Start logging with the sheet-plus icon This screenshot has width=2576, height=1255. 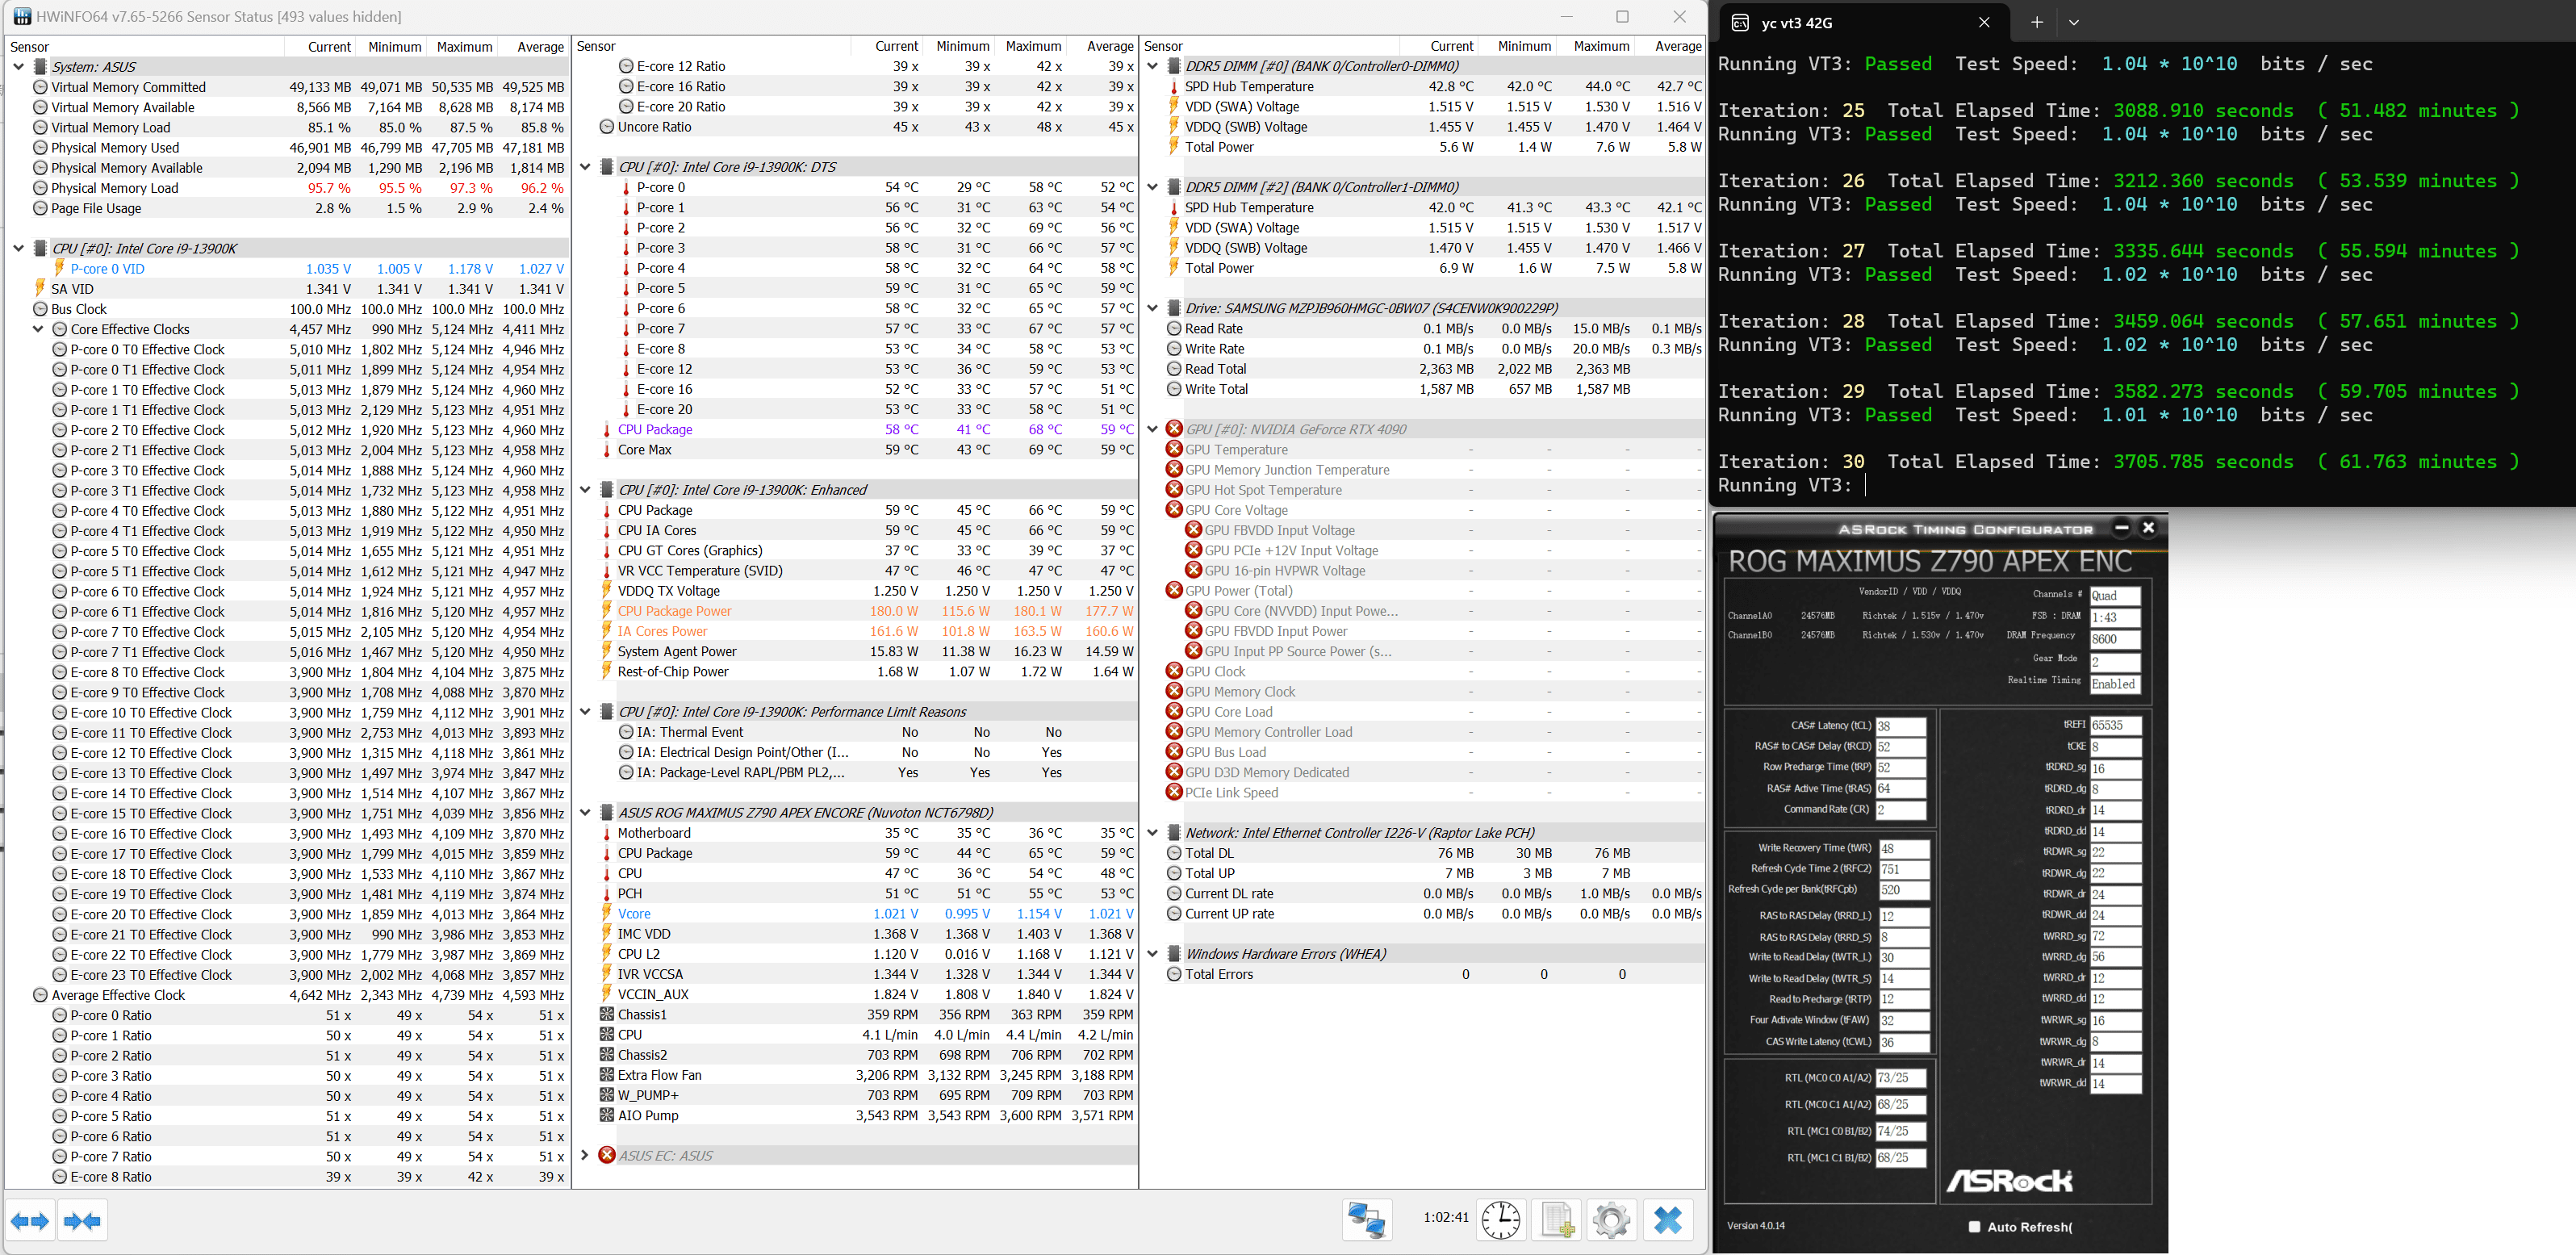[x=1557, y=1220]
